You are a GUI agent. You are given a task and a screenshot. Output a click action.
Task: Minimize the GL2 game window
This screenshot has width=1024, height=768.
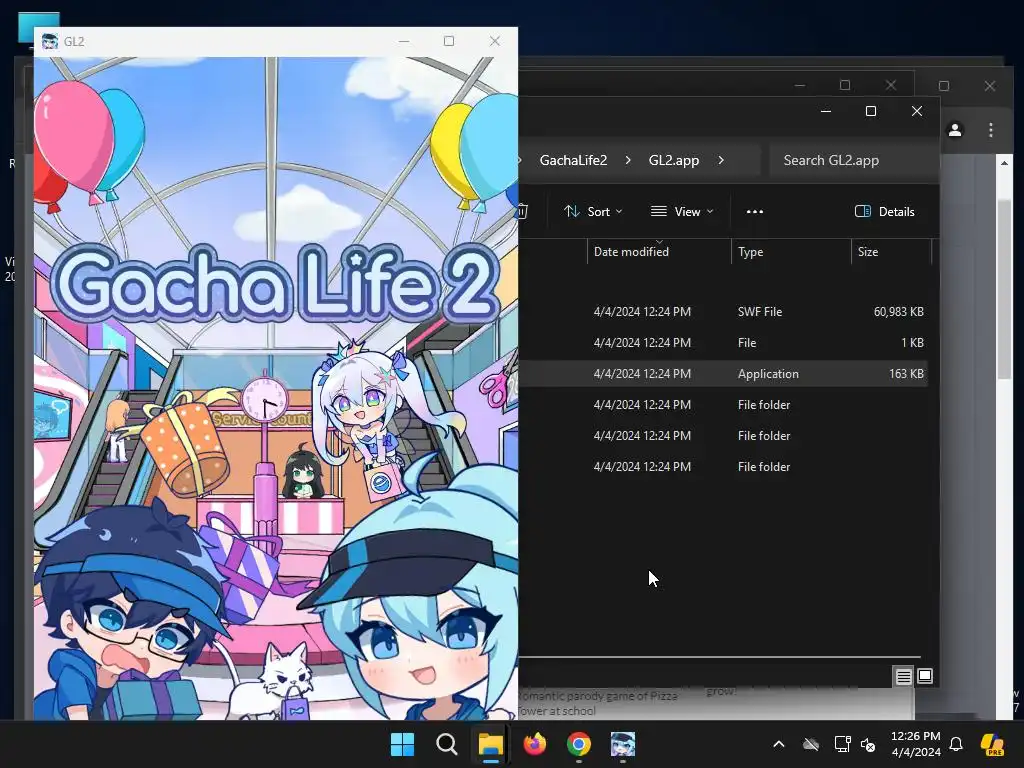coord(404,41)
